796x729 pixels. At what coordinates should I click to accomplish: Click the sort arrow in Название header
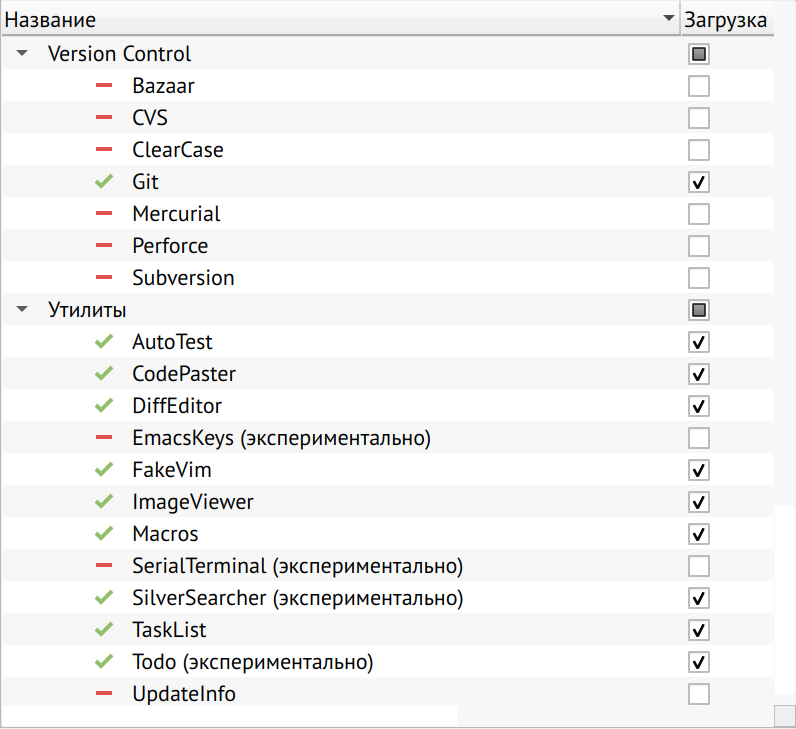(669, 19)
